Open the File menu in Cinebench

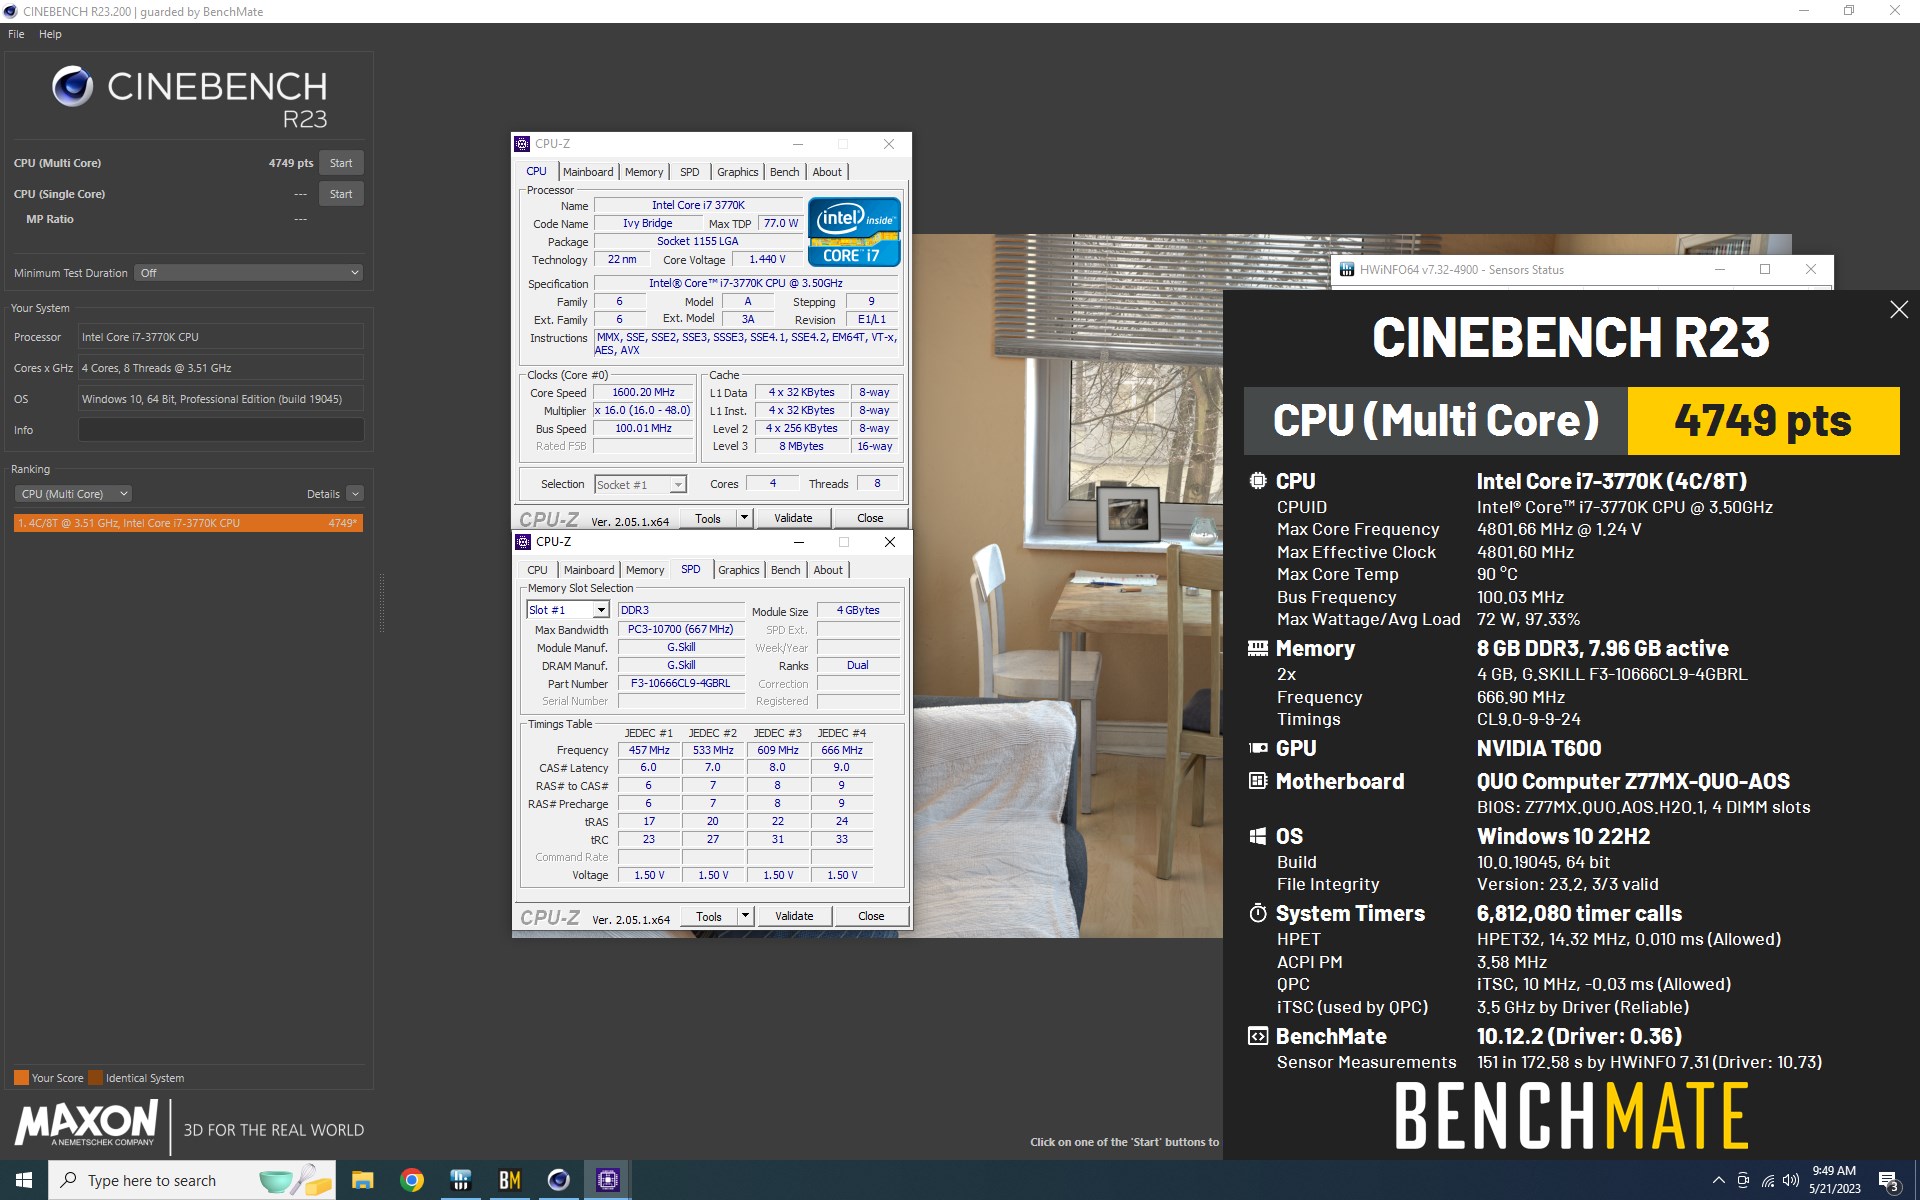click(16, 34)
